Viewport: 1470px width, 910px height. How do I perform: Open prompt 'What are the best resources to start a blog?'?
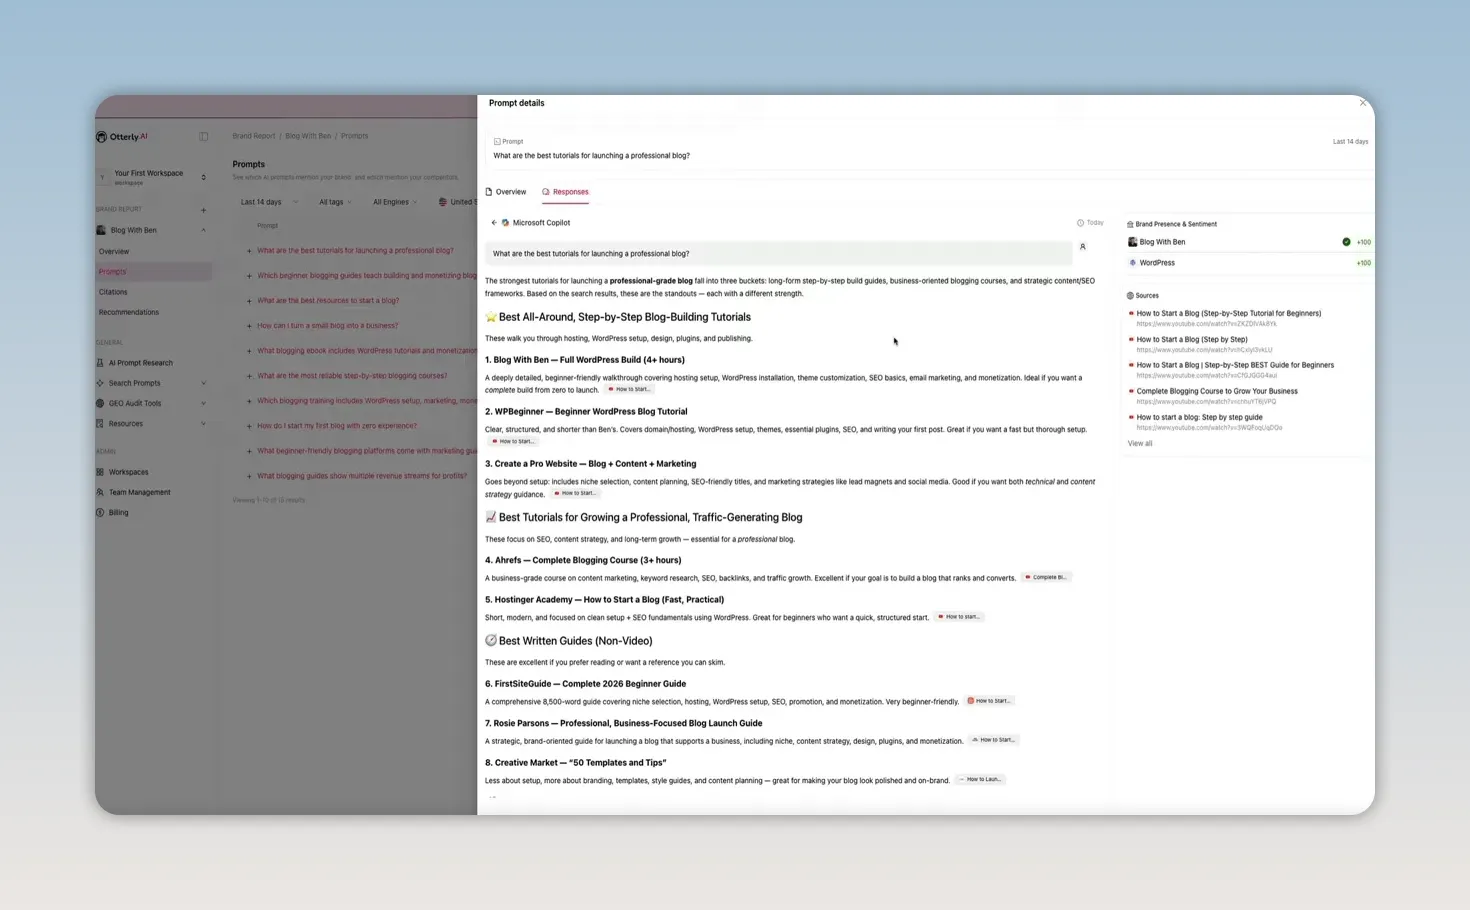[328, 300]
